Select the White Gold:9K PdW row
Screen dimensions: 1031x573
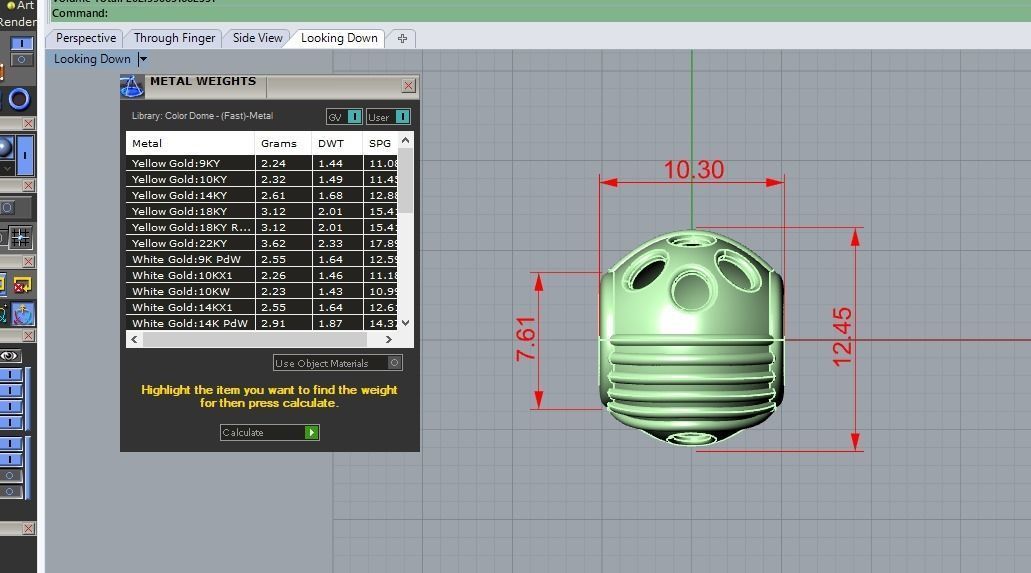[x=262, y=259]
